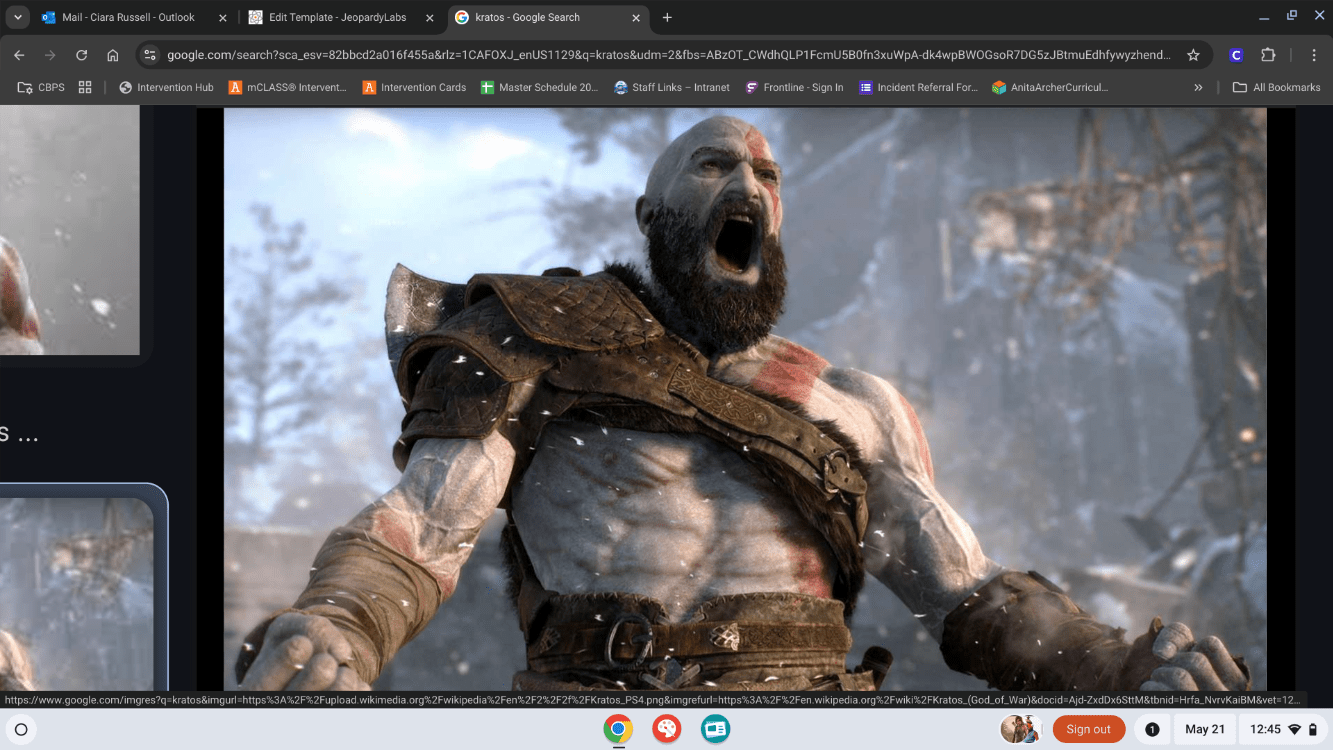Click the Google search URL address bar
Image resolution: width=1333 pixels, height=750 pixels.
[668, 55]
